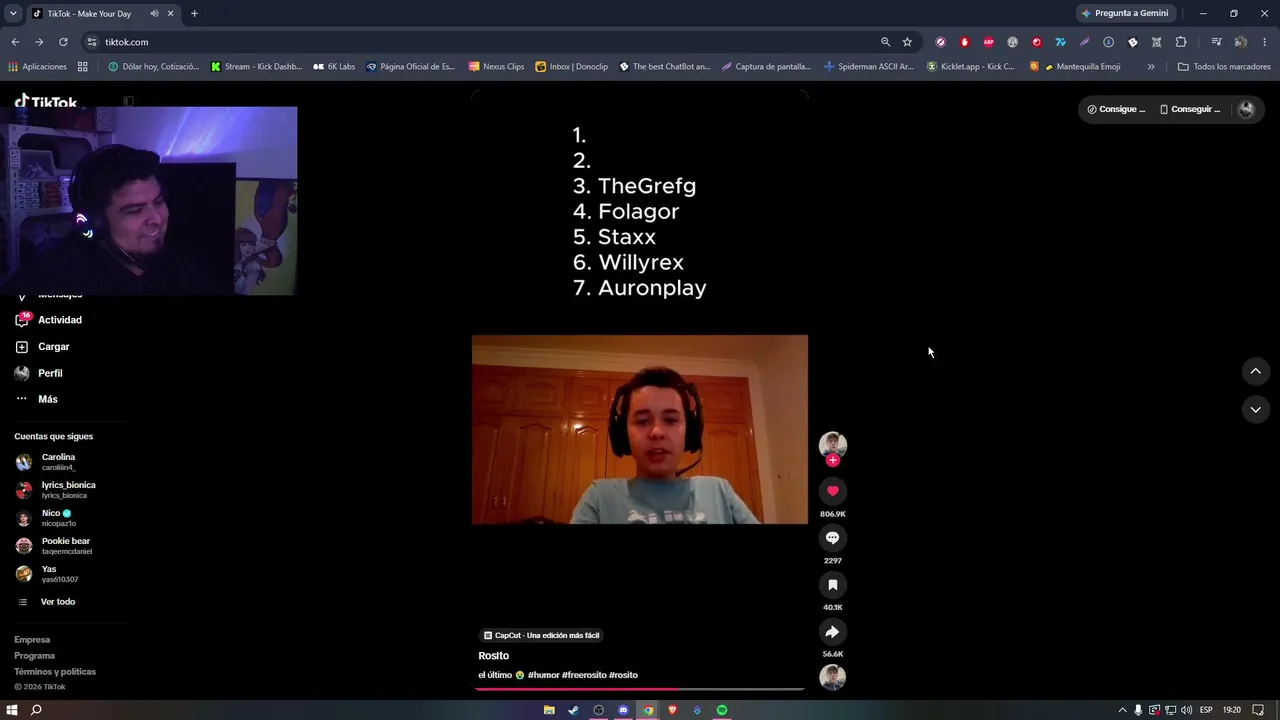Screen dimensions: 1280x720
Task: Open the Términos y políticas footer link
Action: (55, 672)
